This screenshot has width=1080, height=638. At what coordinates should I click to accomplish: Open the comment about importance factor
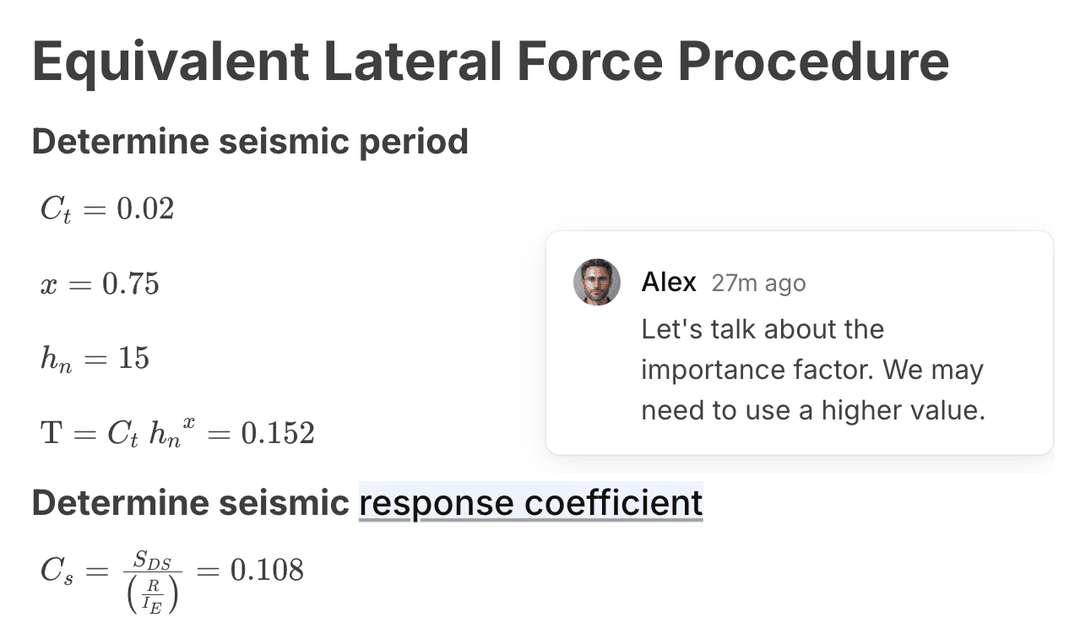799,342
